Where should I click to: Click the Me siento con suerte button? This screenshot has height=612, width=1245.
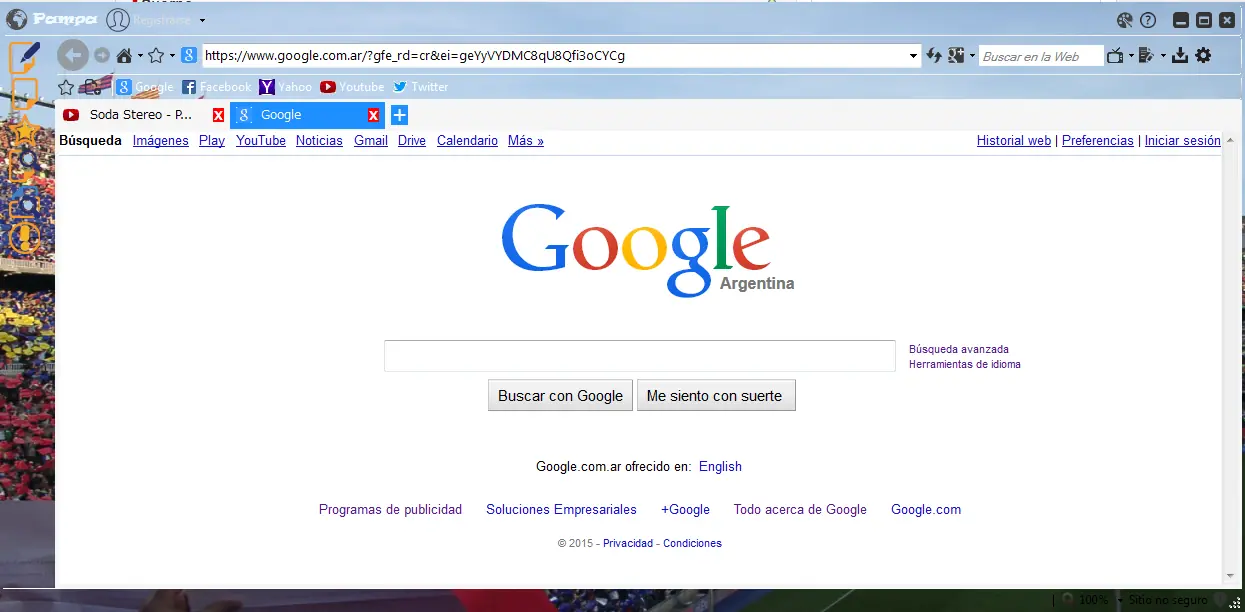click(x=716, y=395)
